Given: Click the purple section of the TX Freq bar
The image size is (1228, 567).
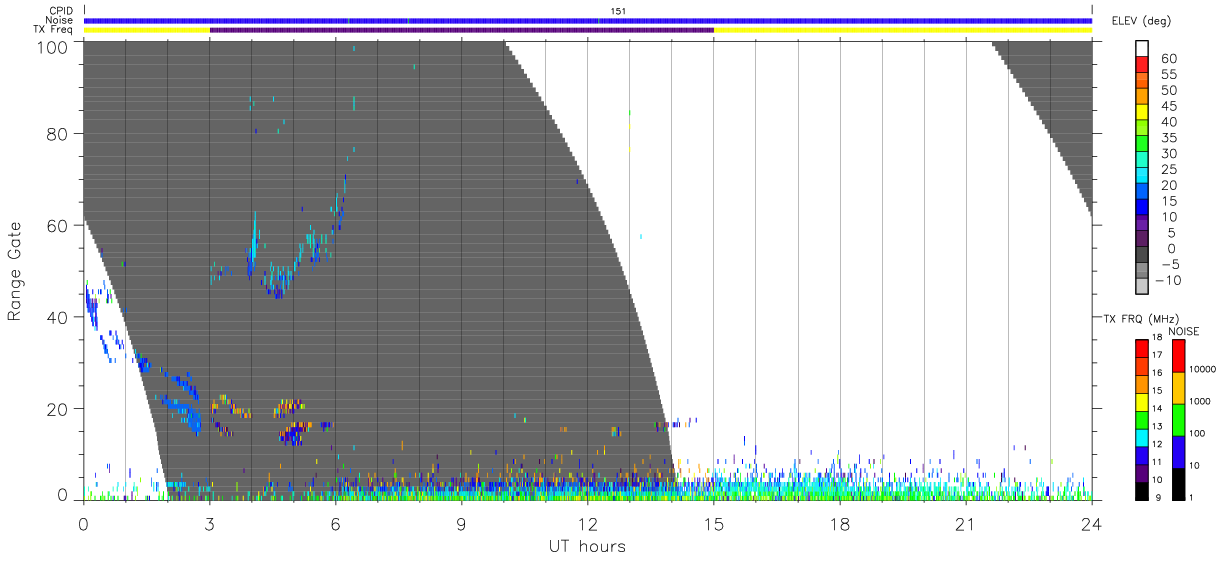Looking at the screenshot, I should [x=461, y=30].
